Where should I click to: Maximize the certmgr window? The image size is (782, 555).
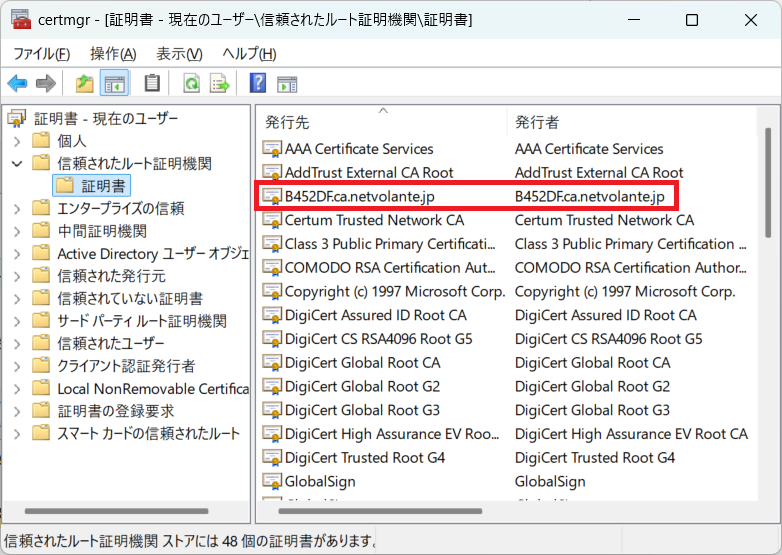coord(692,20)
